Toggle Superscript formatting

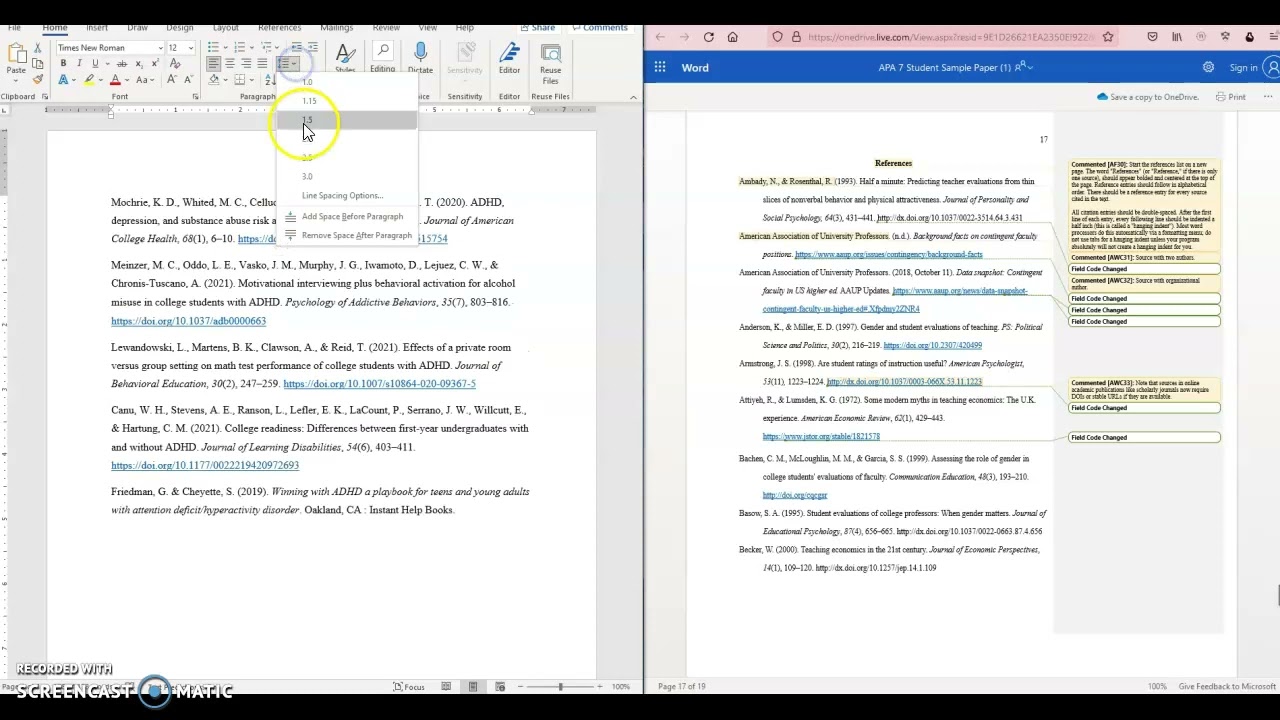154,64
